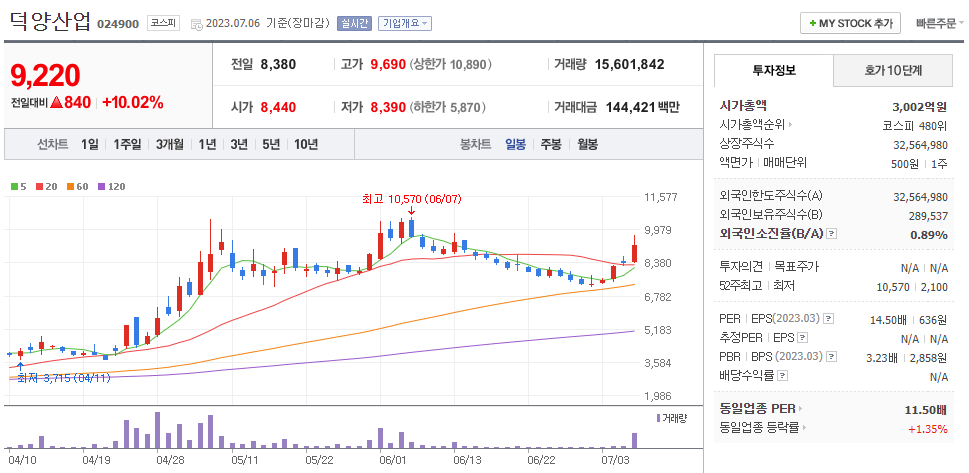969x473 pixels.
Task: Click the PER value 14.50배
Action: (888, 320)
